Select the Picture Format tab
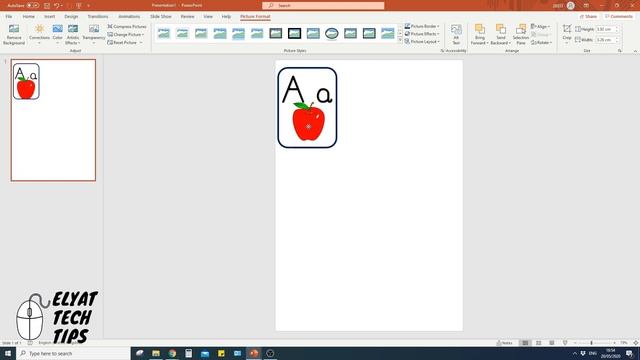The image size is (640, 360). point(255,16)
